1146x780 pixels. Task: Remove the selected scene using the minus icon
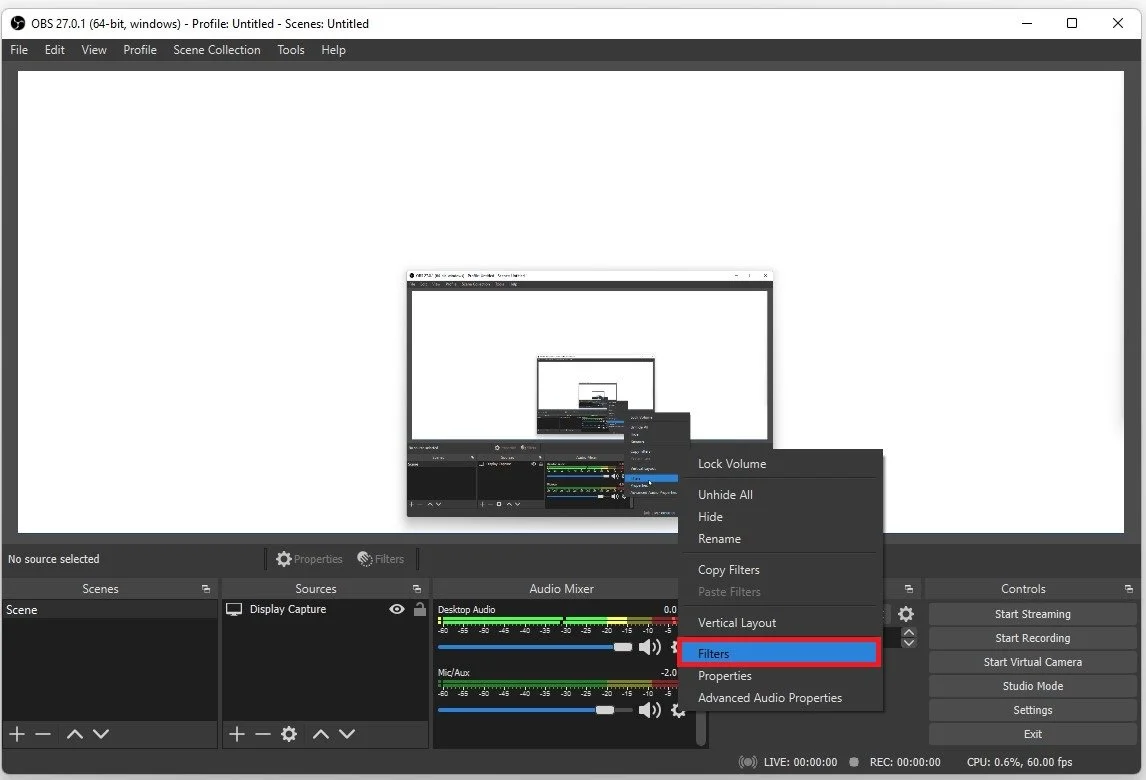tap(42, 734)
